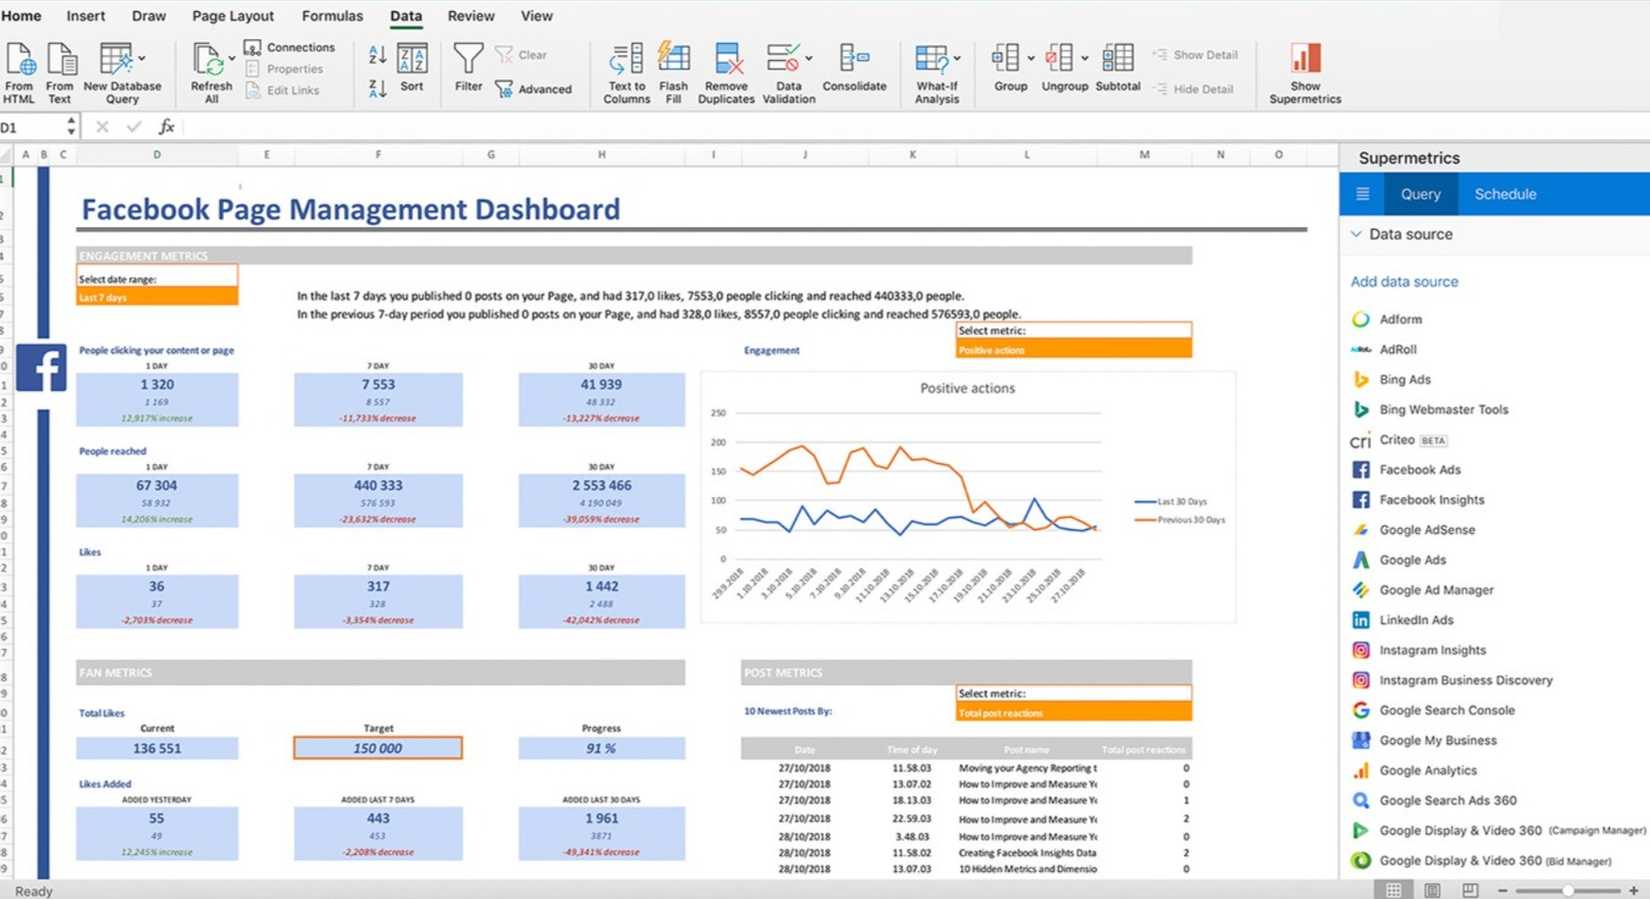Click the Connections button
This screenshot has width=1650, height=899.
(290, 47)
